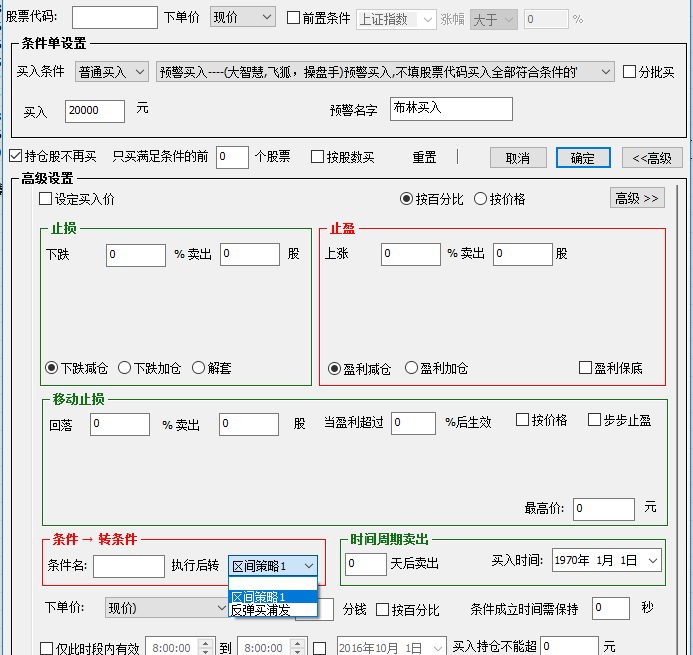This screenshot has width=693, height=655.
Task: Click the 股票代码 input field
Action: click(x=114, y=17)
